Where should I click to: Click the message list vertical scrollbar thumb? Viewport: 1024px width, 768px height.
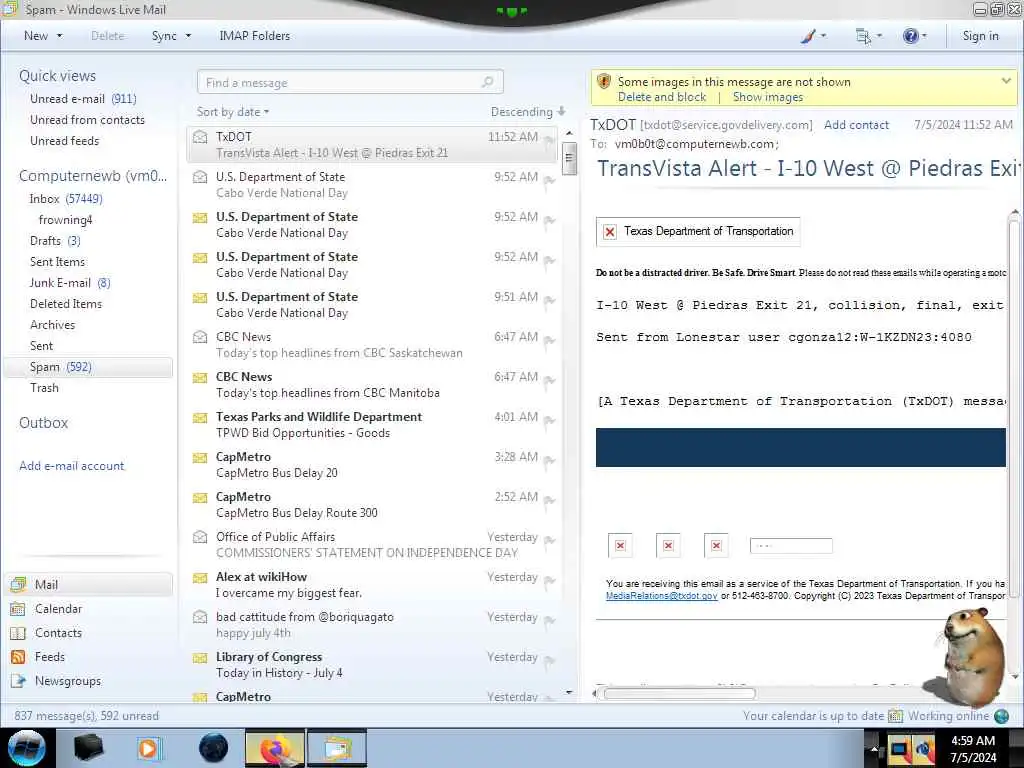click(569, 159)
